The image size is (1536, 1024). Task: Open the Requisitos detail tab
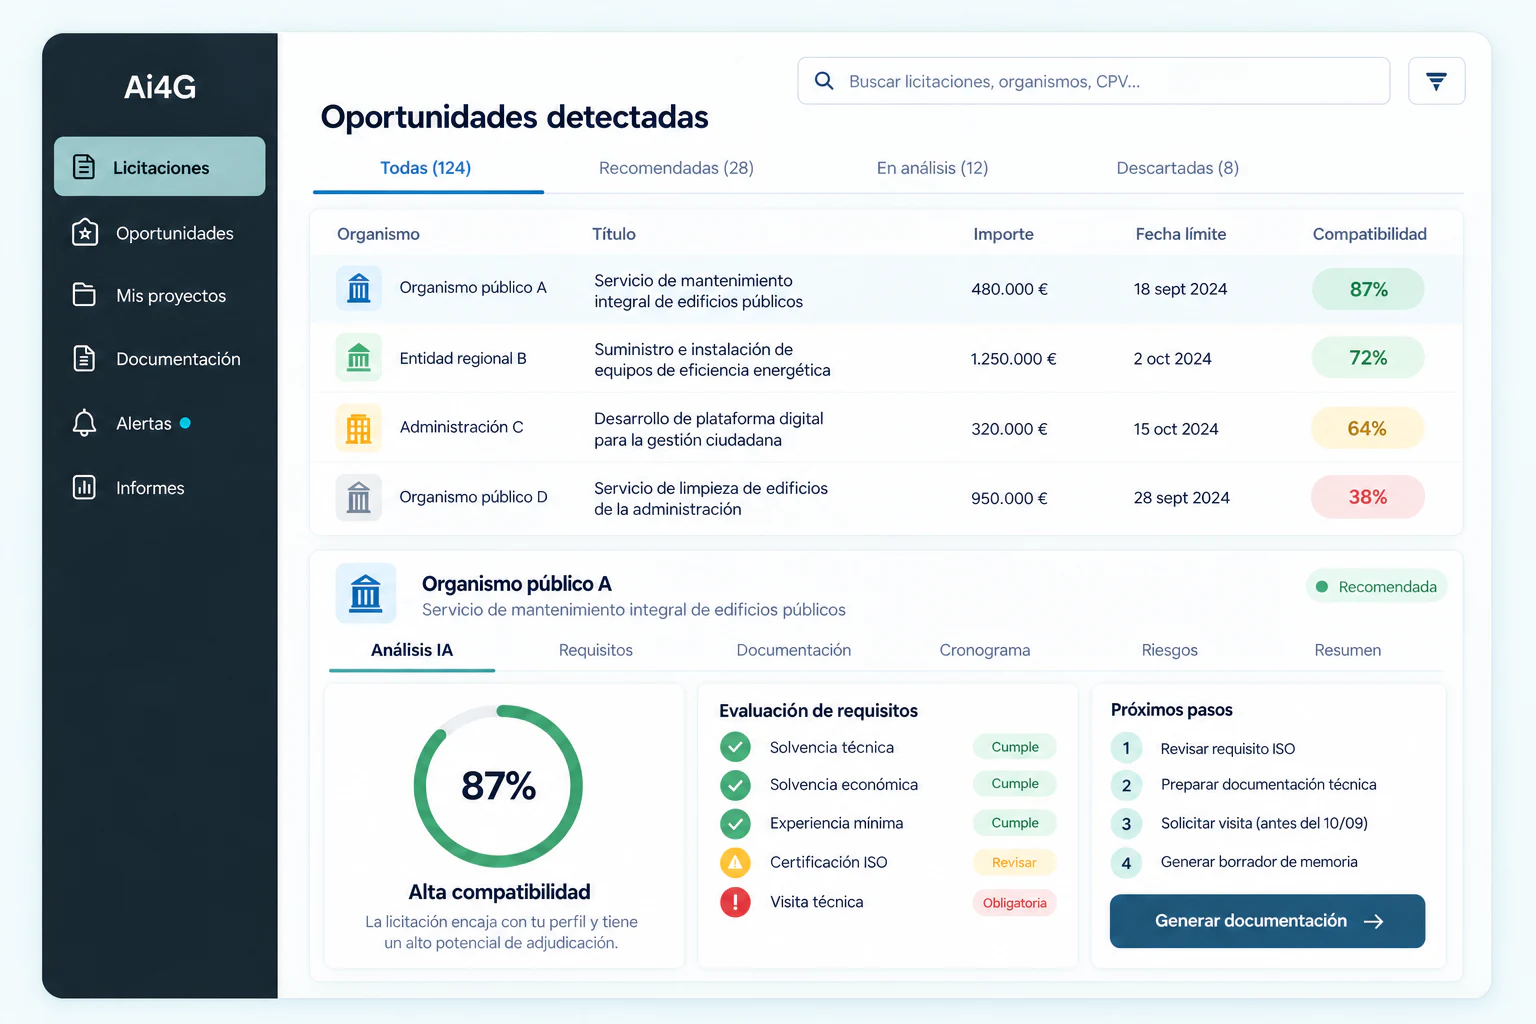click(596, 650)
